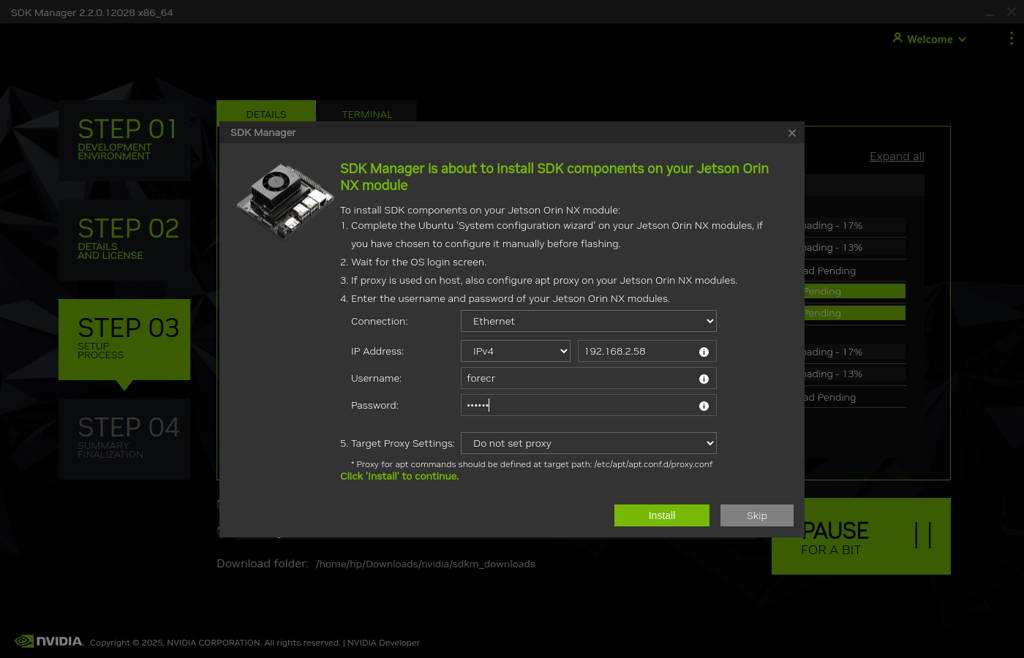Click the pause bars icon
The image size is (1024, 658).
(923, 535)
